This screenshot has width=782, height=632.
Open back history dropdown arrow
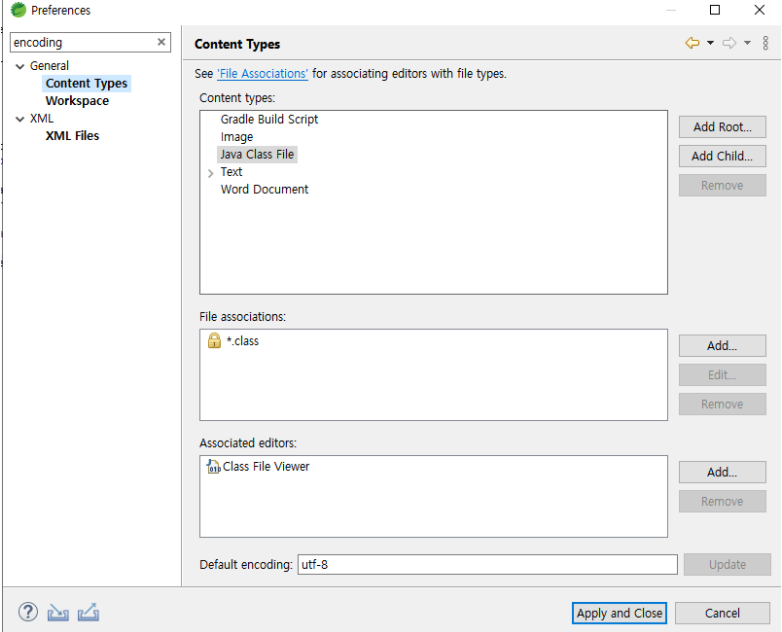coord(710,43)
